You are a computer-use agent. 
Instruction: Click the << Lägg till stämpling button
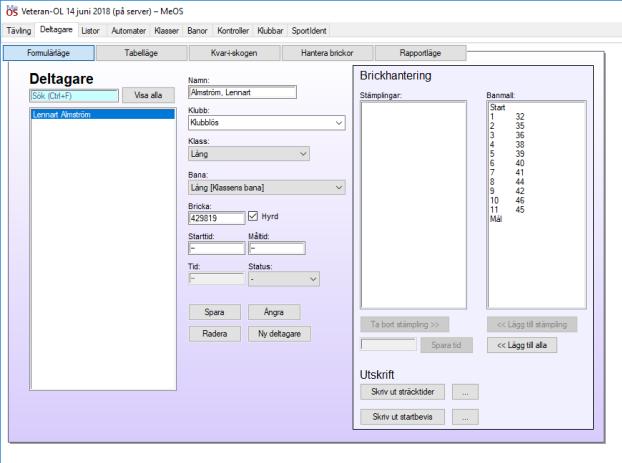coord(532,324)
